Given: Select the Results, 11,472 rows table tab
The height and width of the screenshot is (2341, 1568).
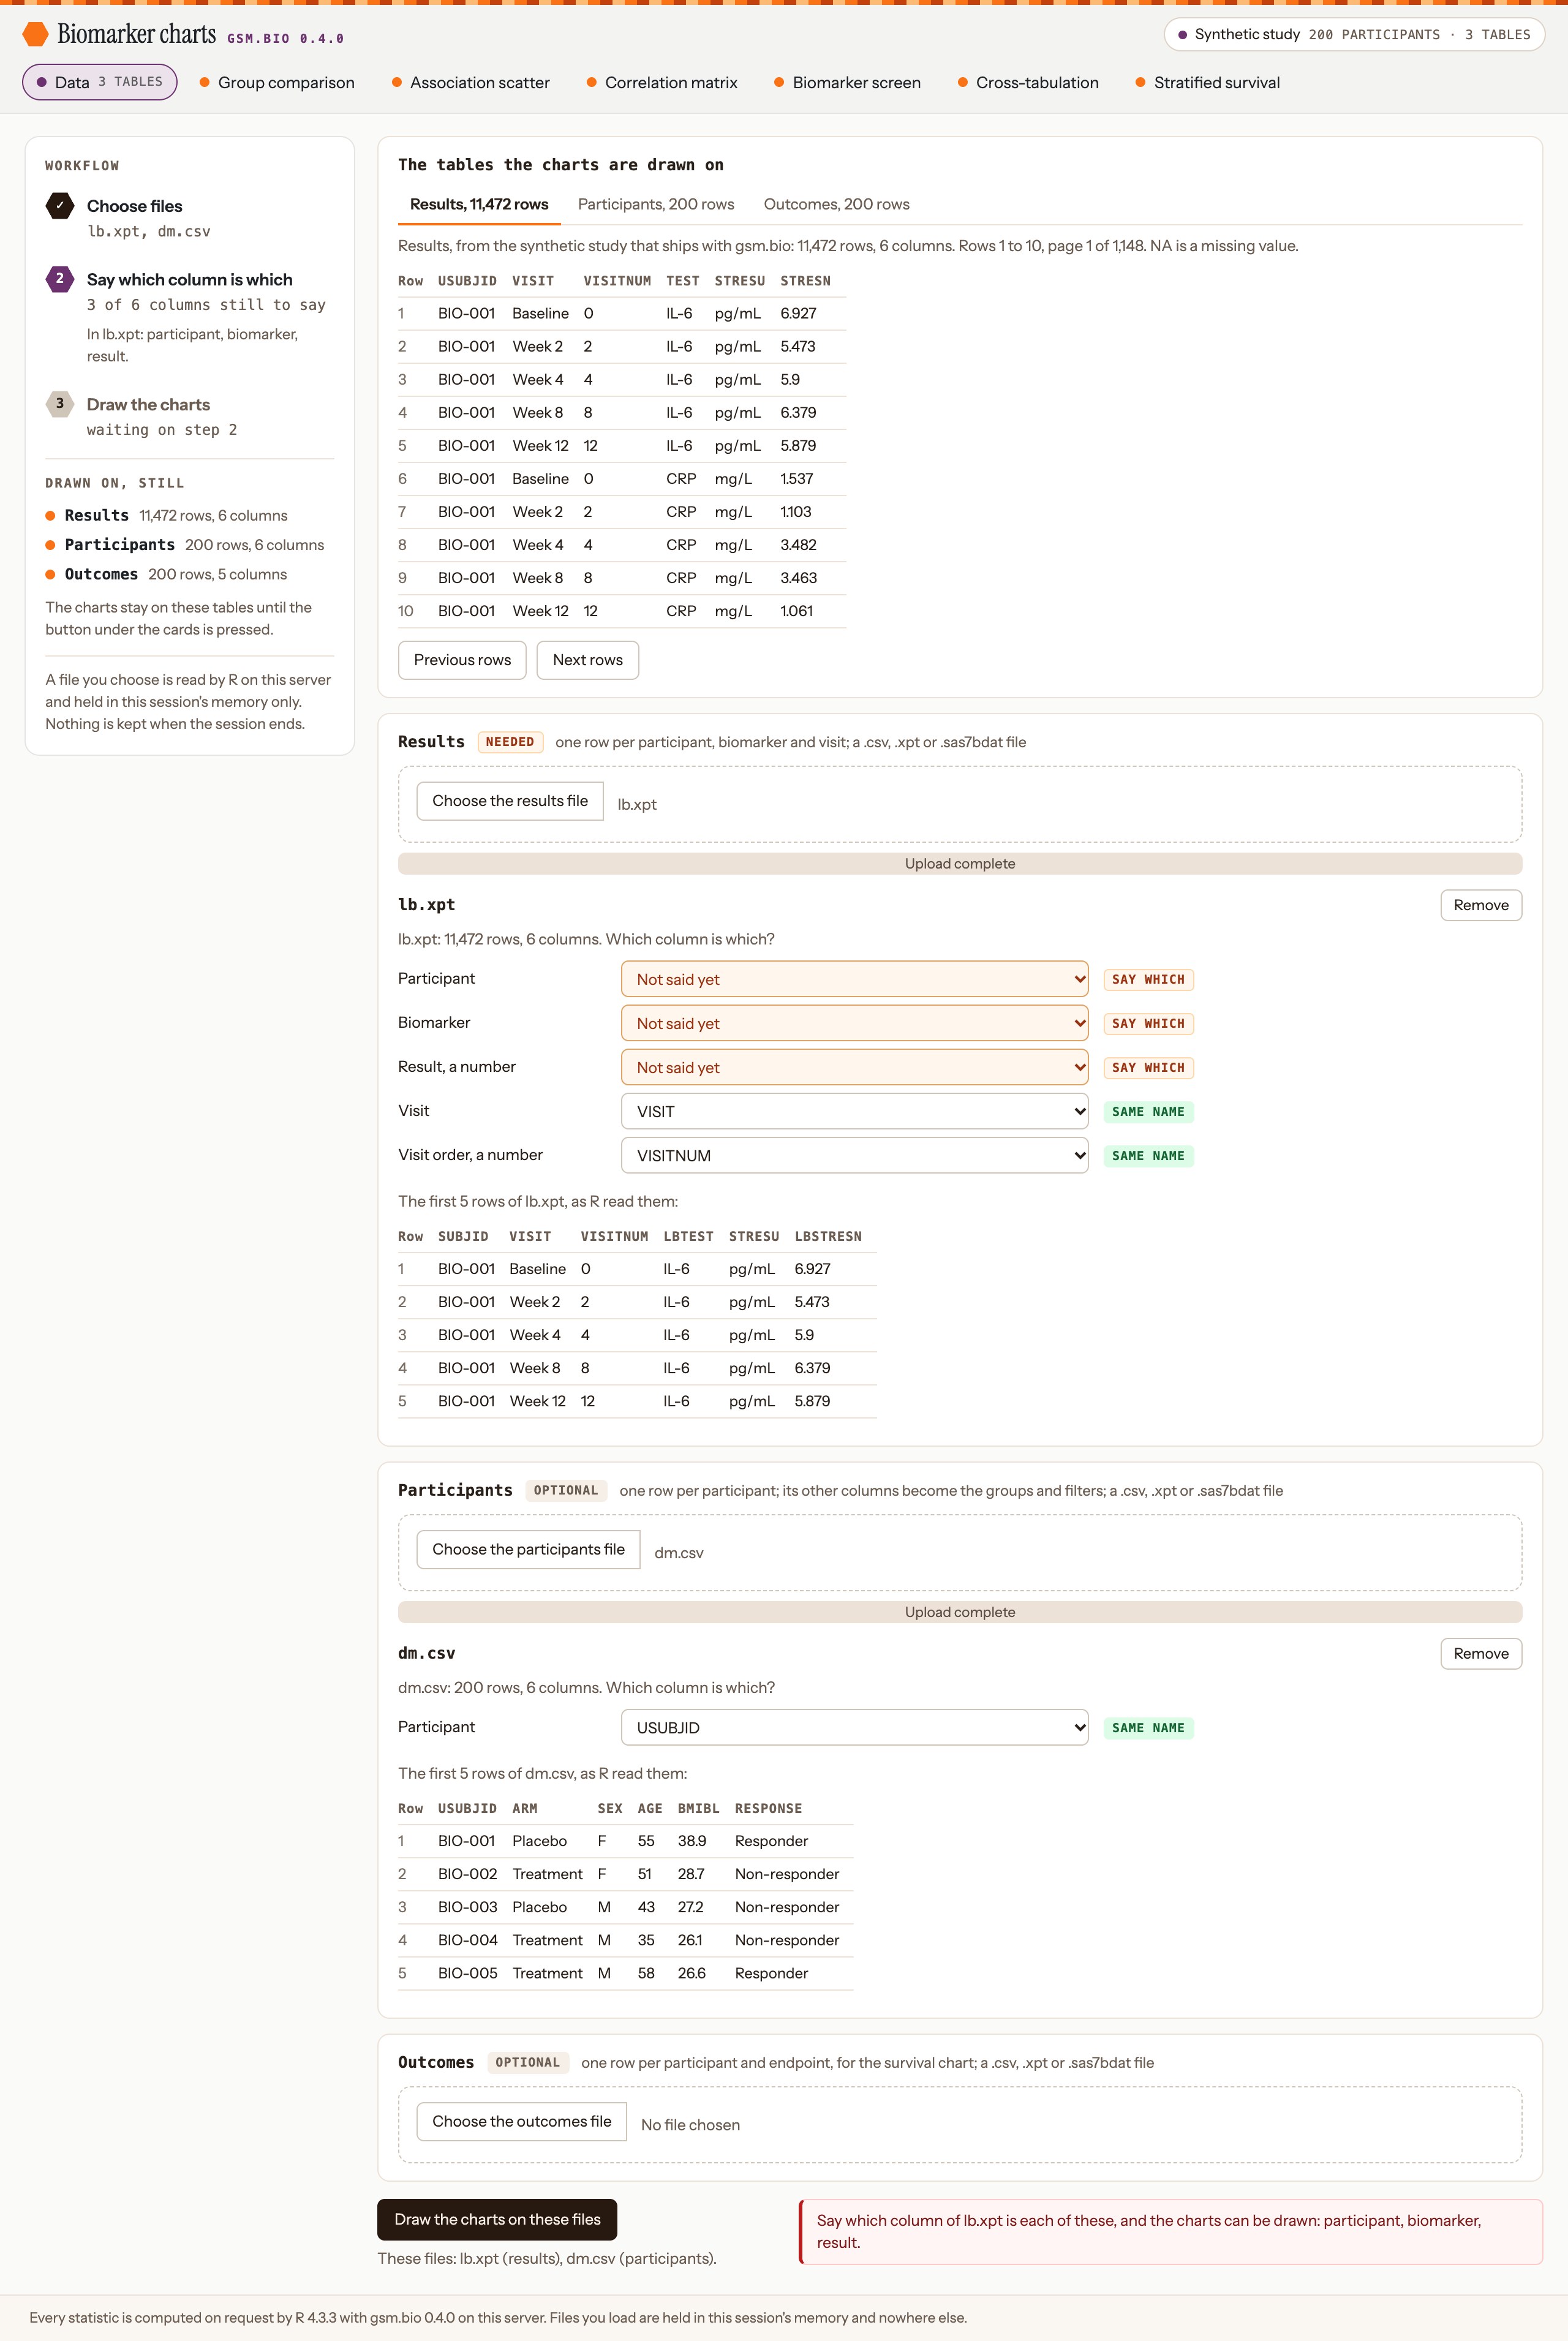Looking at the screenshot, I should (479, 204).
